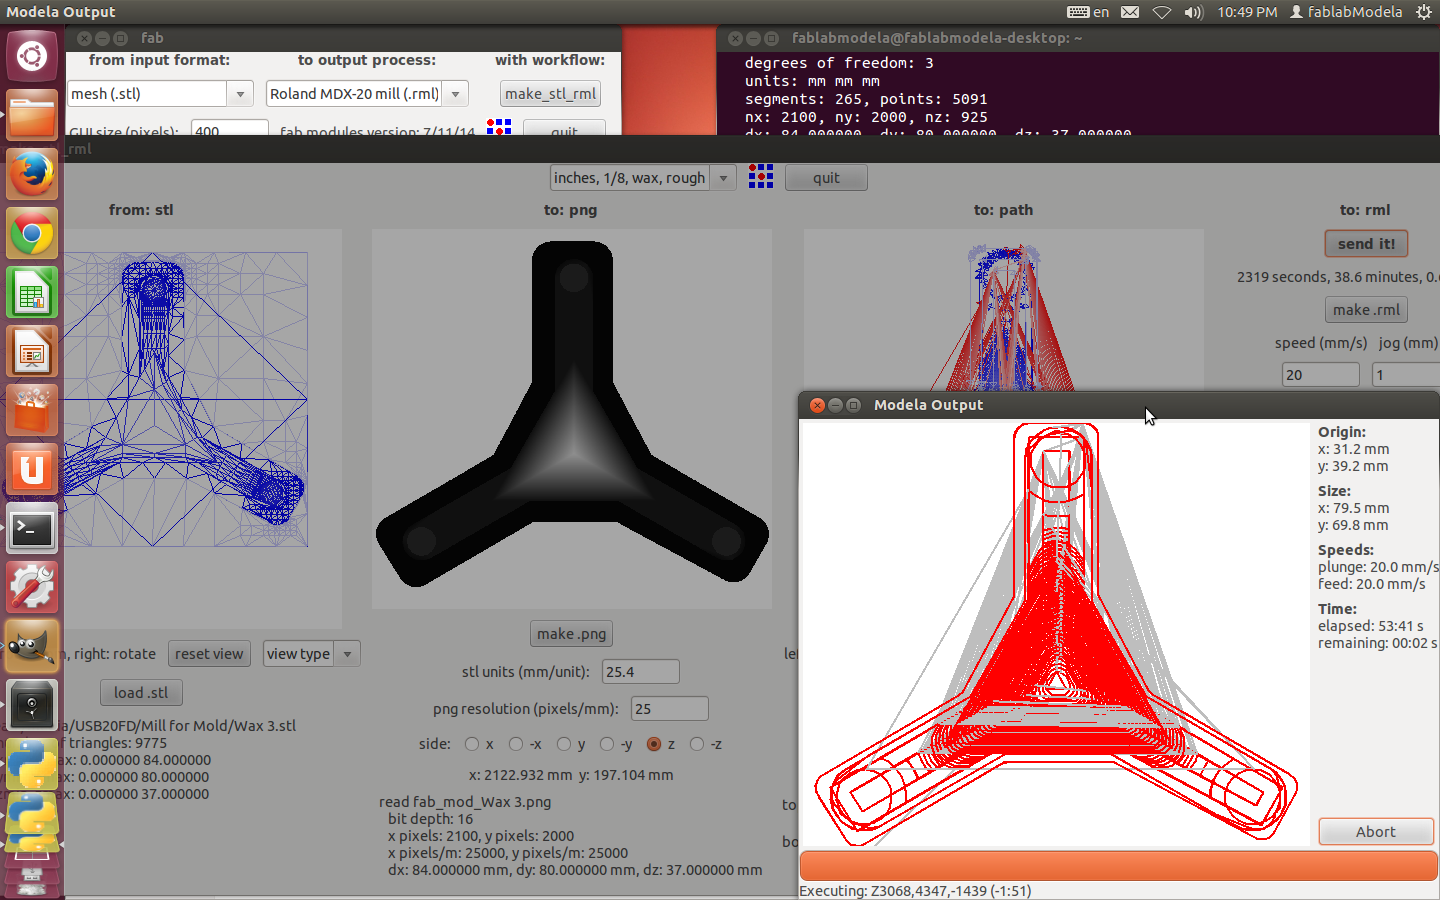Click the 'read fab_mod_Wax 3.png' text
Screen dimensions: 1440x900
465,802
